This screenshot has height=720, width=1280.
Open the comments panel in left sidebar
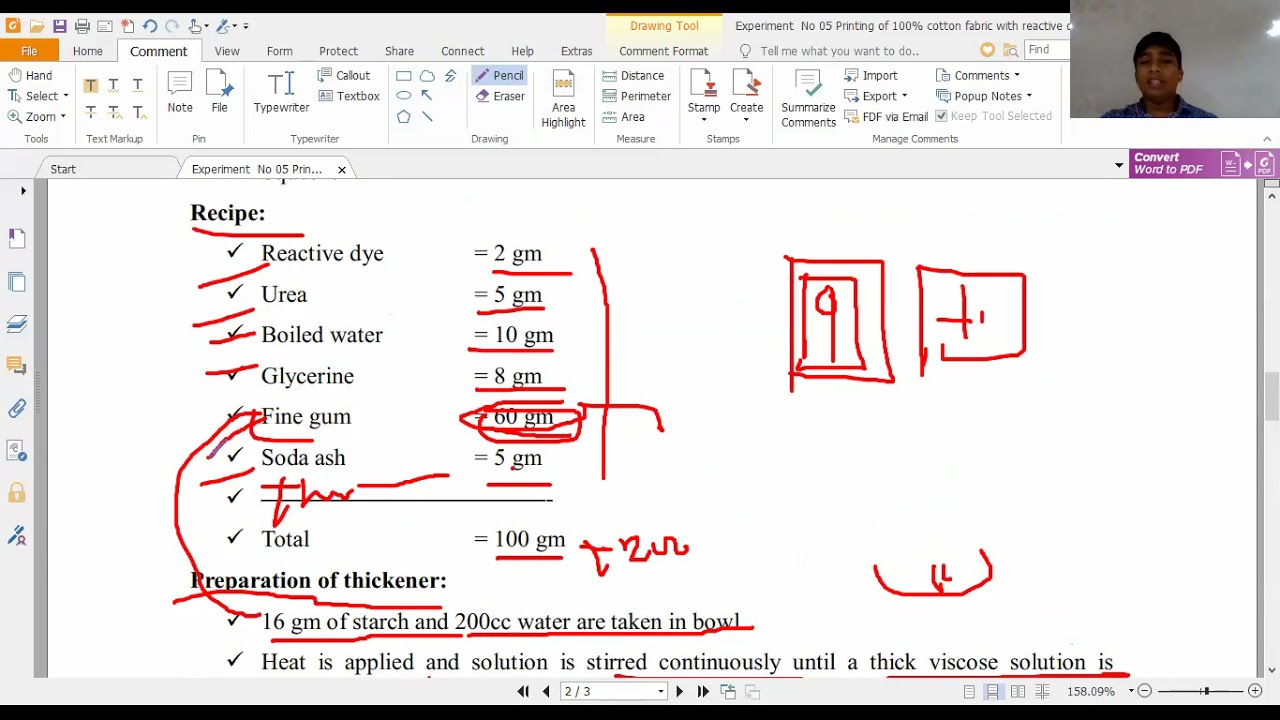[x=17, y=366]
